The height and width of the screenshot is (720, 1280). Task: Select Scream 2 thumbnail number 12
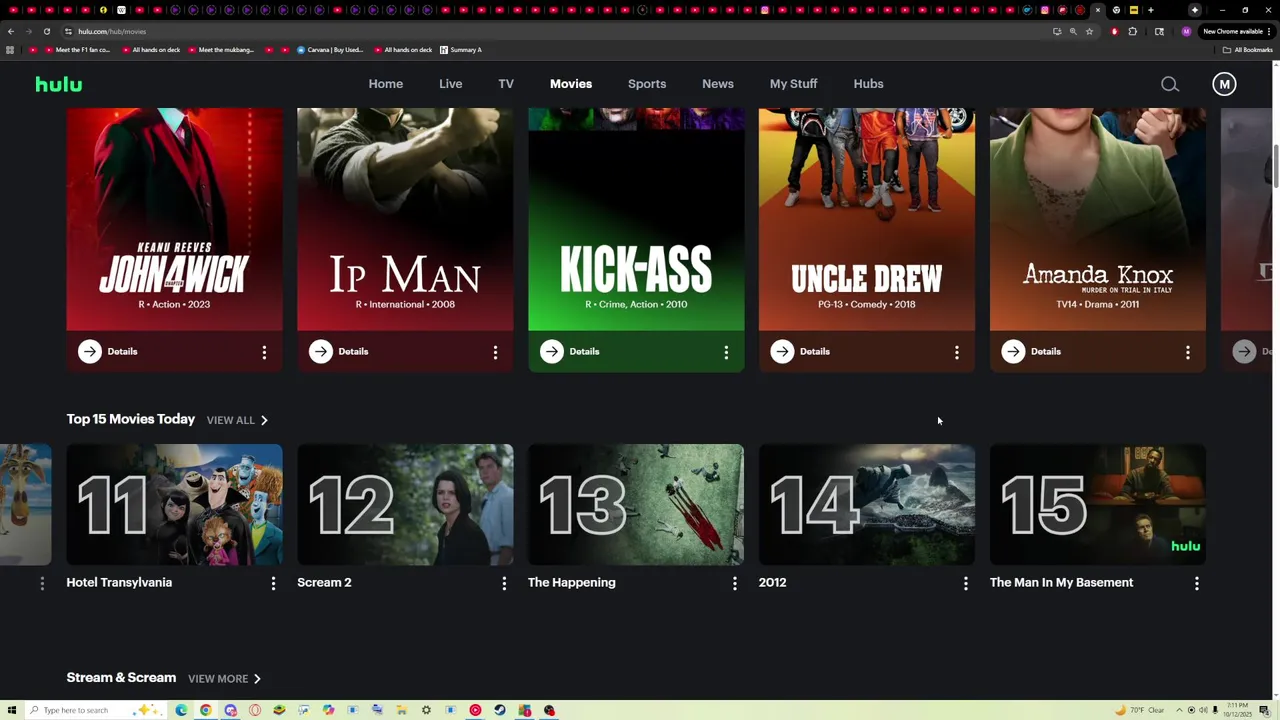[x=405, y=505]
